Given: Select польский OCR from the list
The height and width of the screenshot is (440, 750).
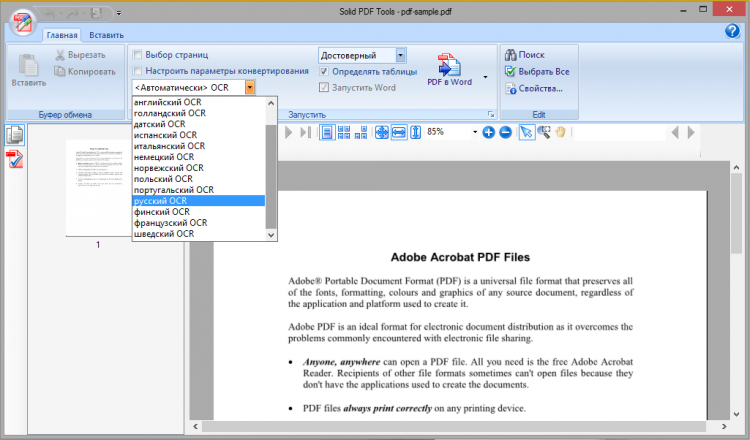Looking at the screenshot, I should tap(199, 179).
